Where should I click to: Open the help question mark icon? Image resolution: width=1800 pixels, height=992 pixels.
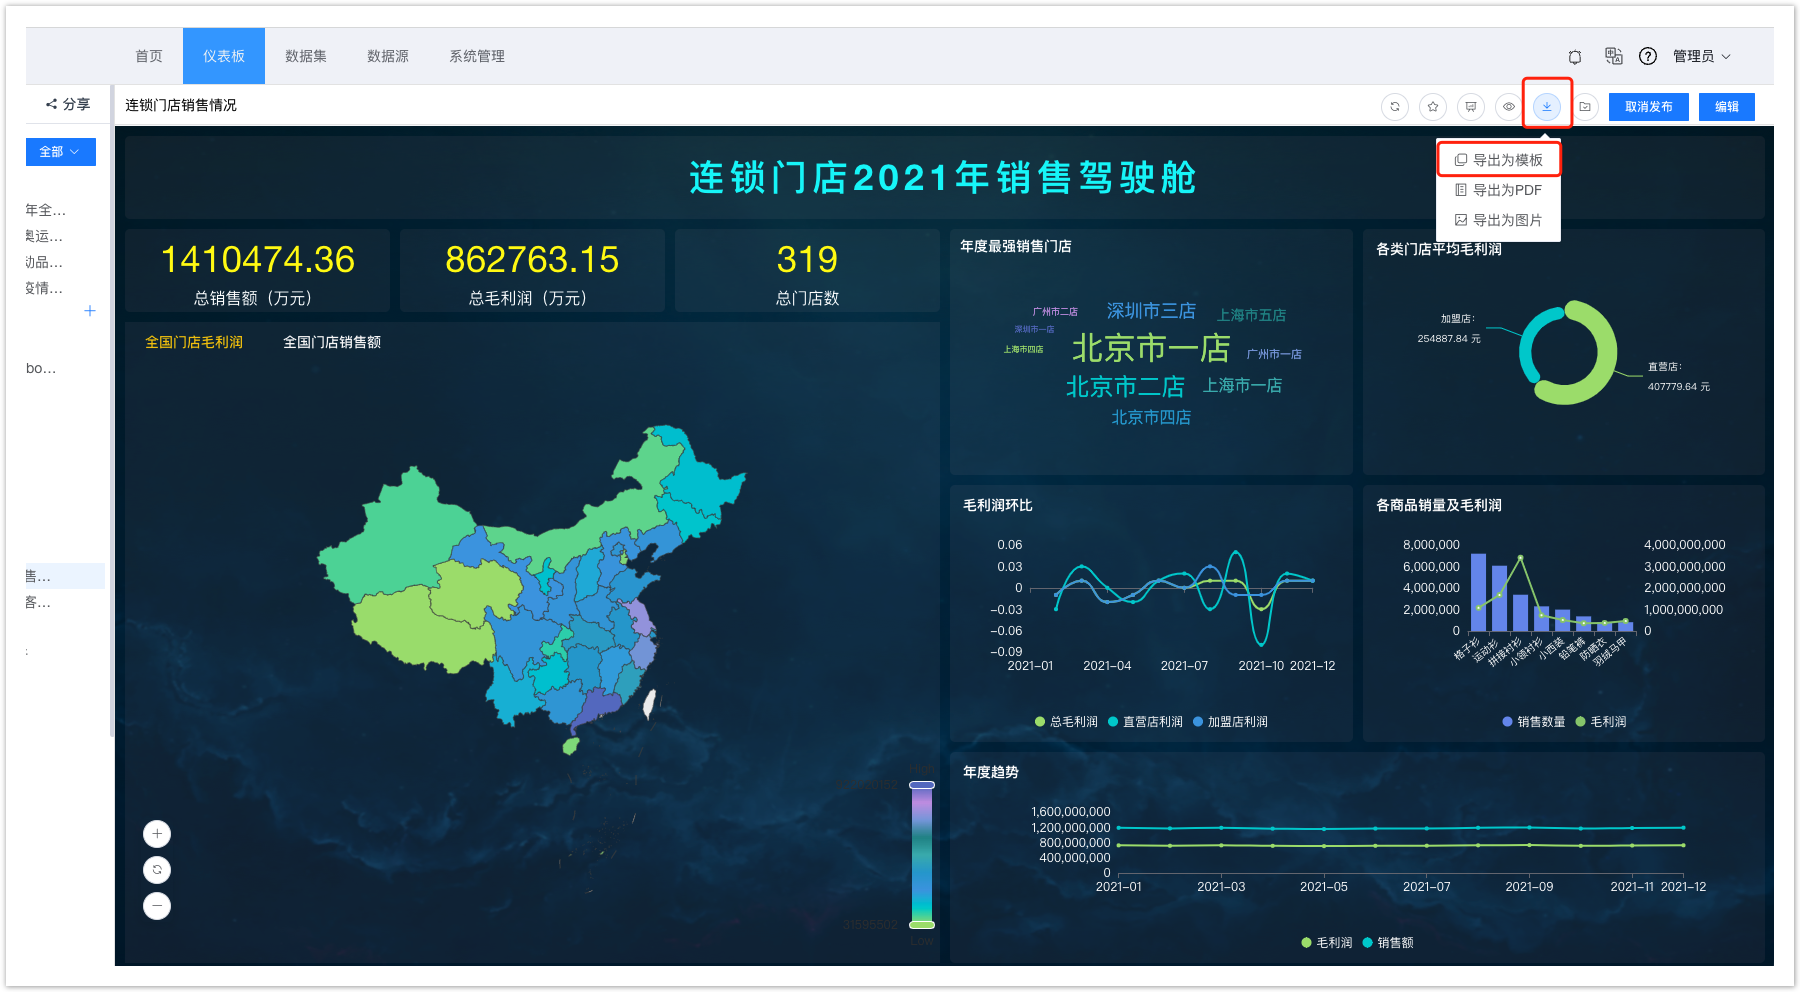(x=1648, y=56)
